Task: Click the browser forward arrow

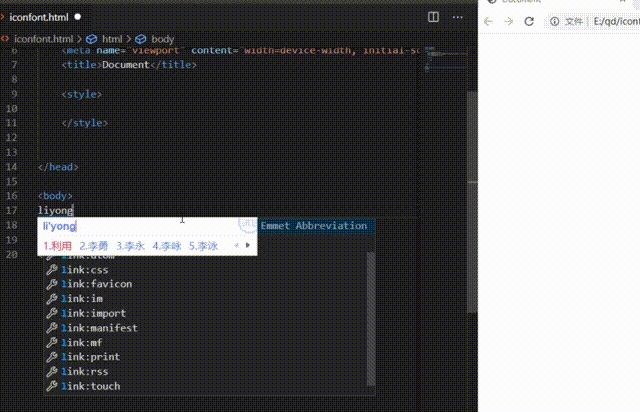Action: click(509, 21)
